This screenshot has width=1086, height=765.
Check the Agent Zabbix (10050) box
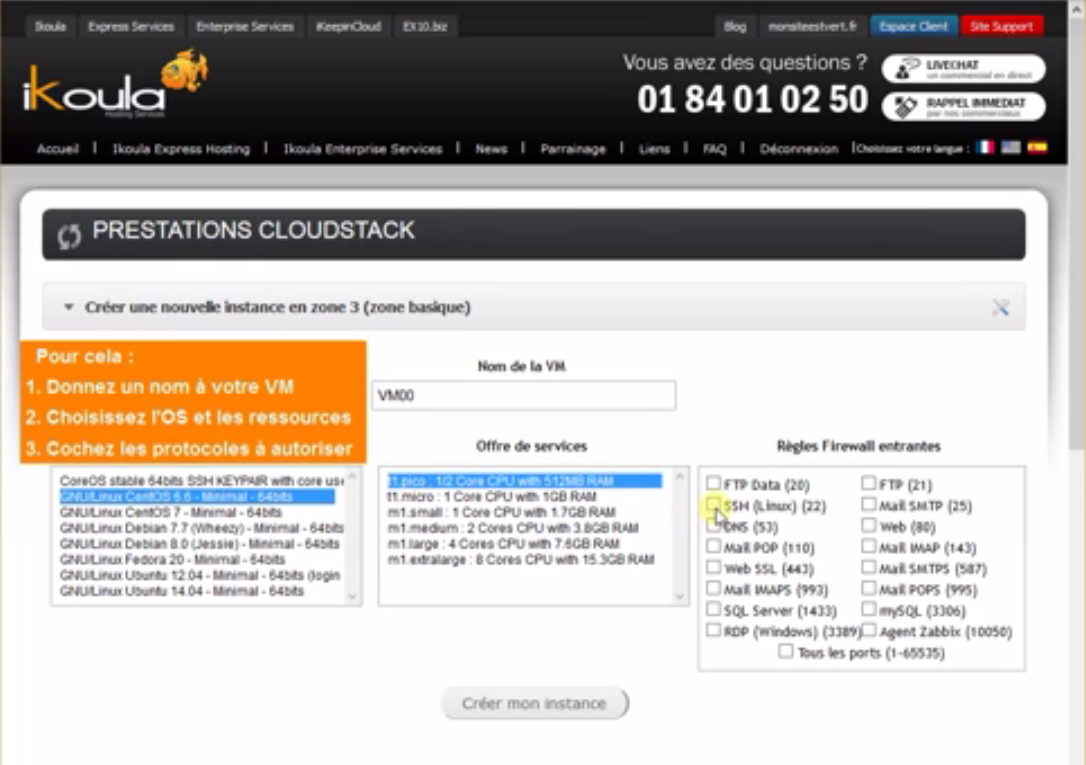[869, 629]
